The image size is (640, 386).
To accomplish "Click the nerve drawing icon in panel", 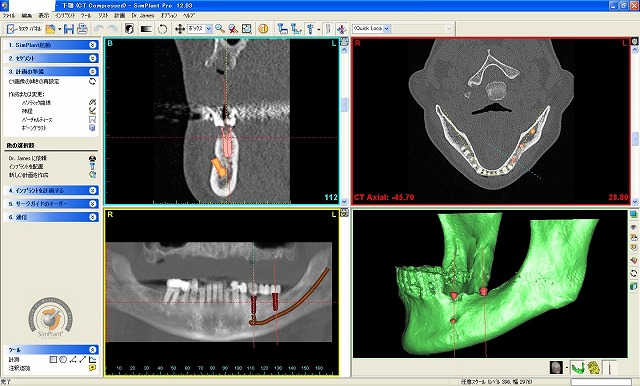I will pyautogui.click(x=93, y=111).
